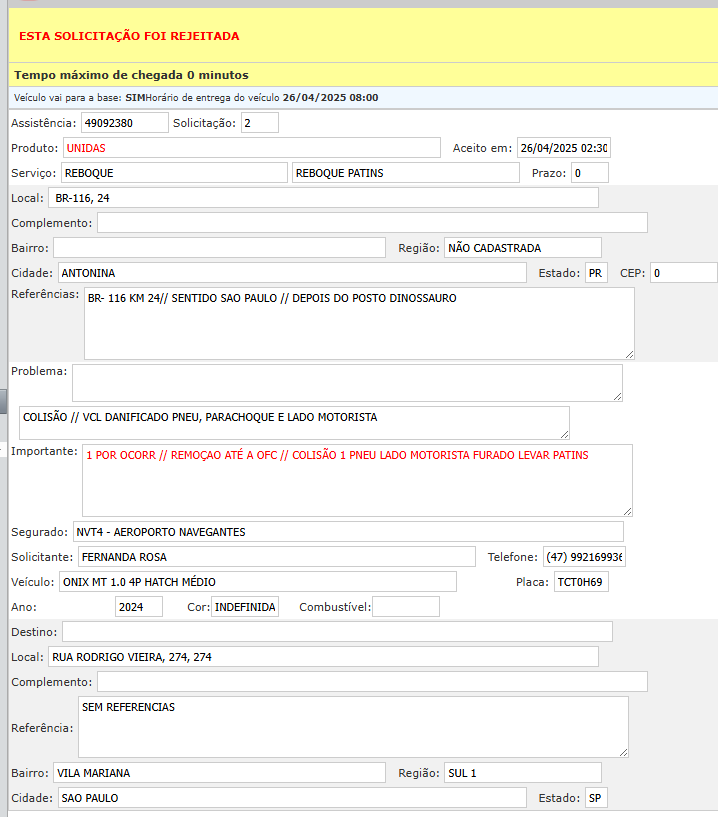The image size is (718, 817).
Task: Click the SEM REFERENCIAS text area resize handle
Action: 624,752
